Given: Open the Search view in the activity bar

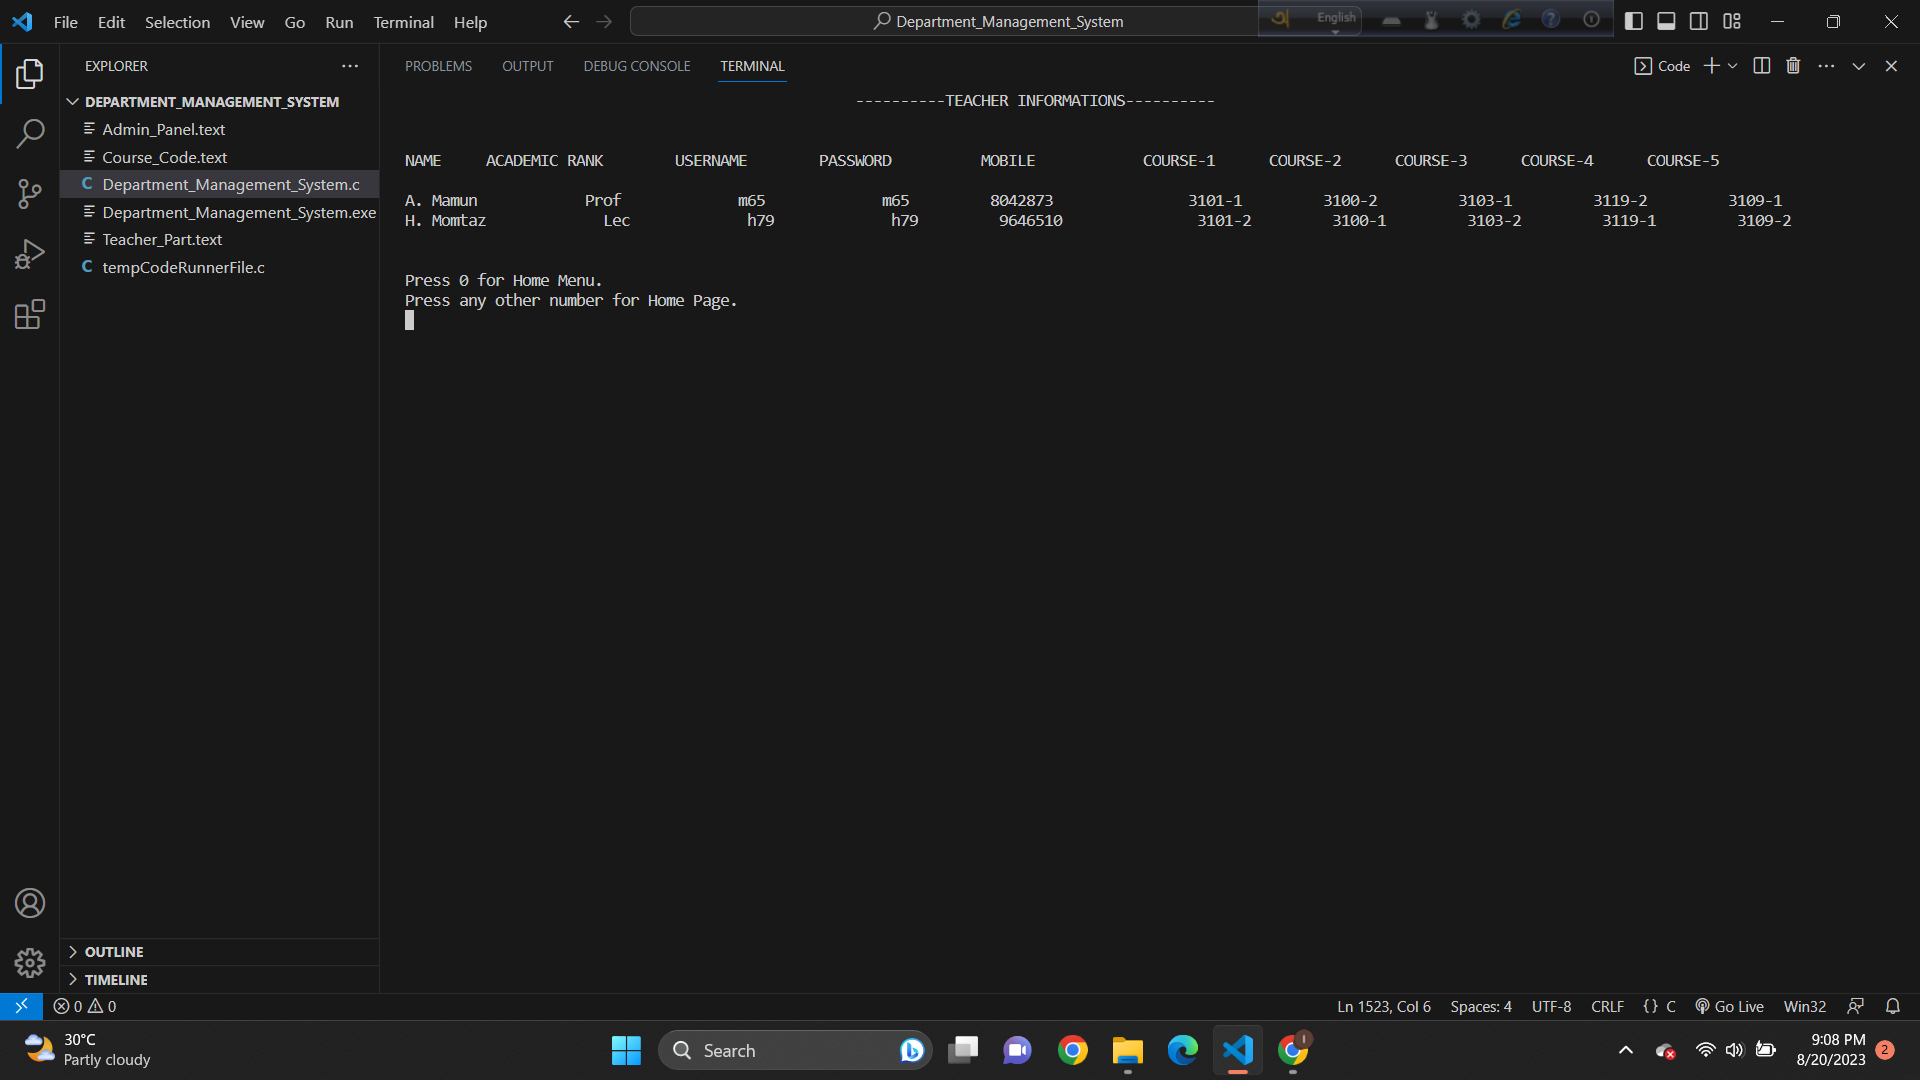Looking at the screenshot, I should (x=30, y=133).
